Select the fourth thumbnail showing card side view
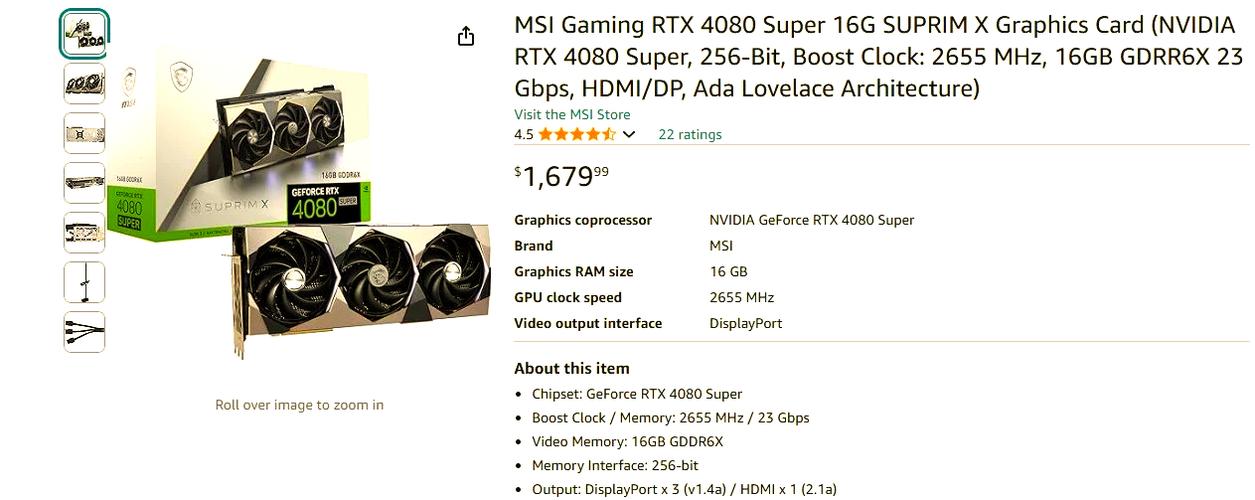 (84, 183)
